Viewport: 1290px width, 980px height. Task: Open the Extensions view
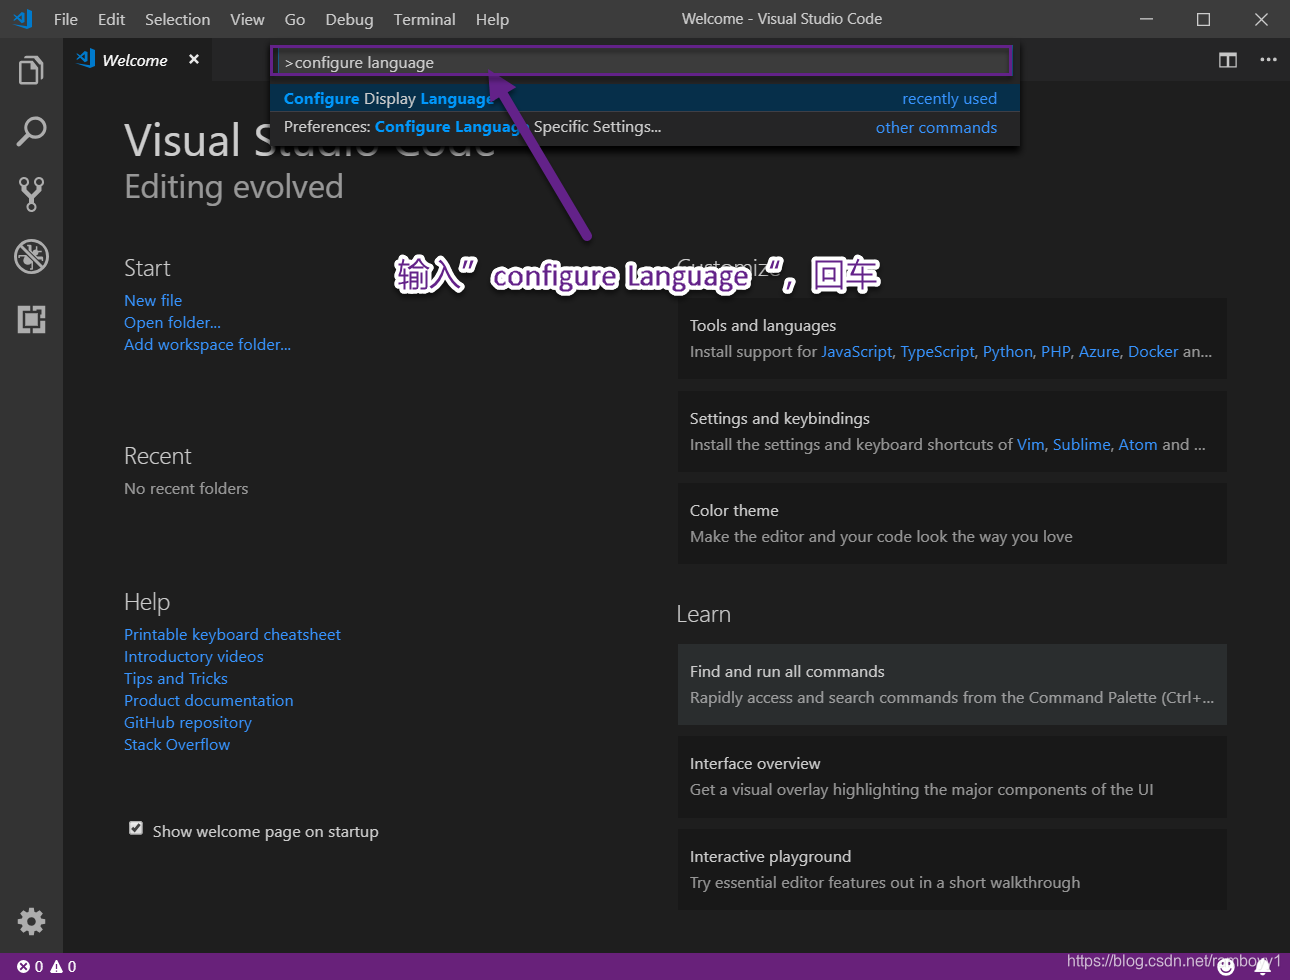point(31,319)
